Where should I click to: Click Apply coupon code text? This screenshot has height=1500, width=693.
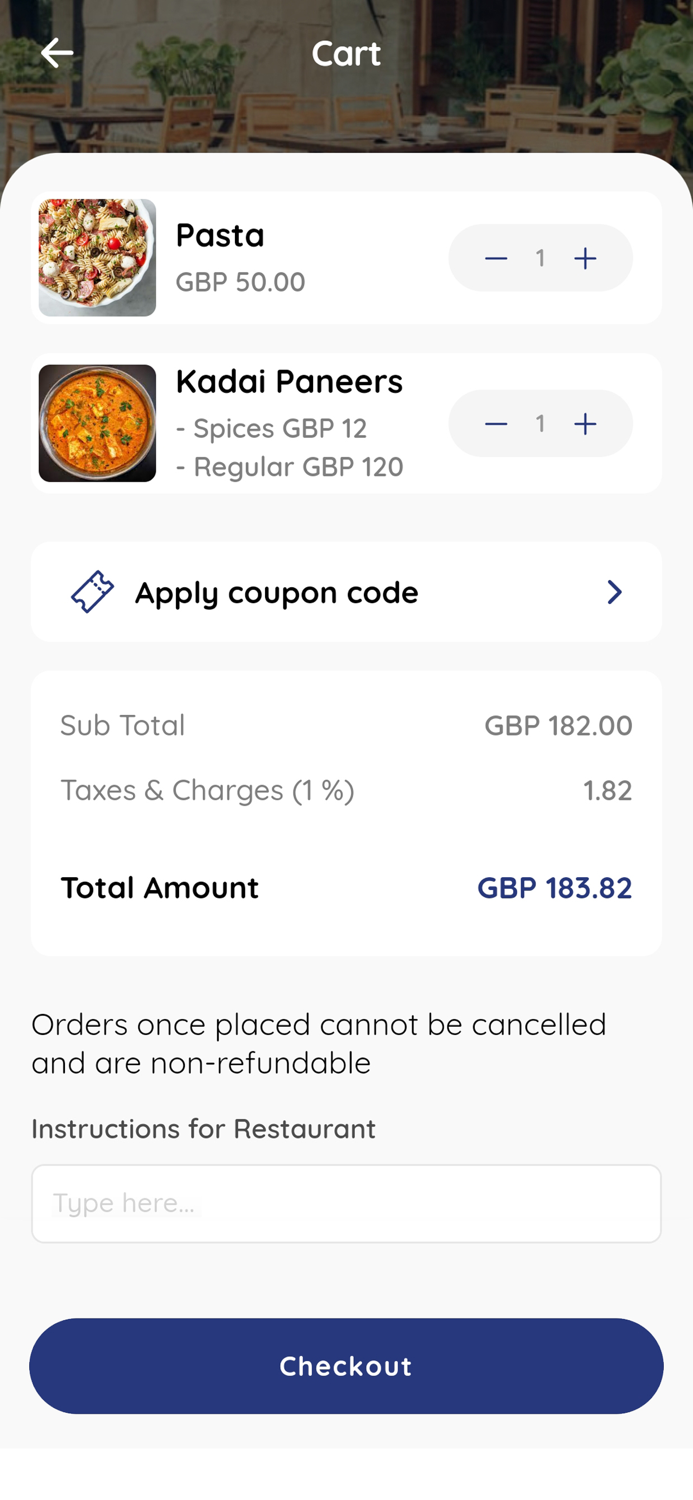point(276,591)
